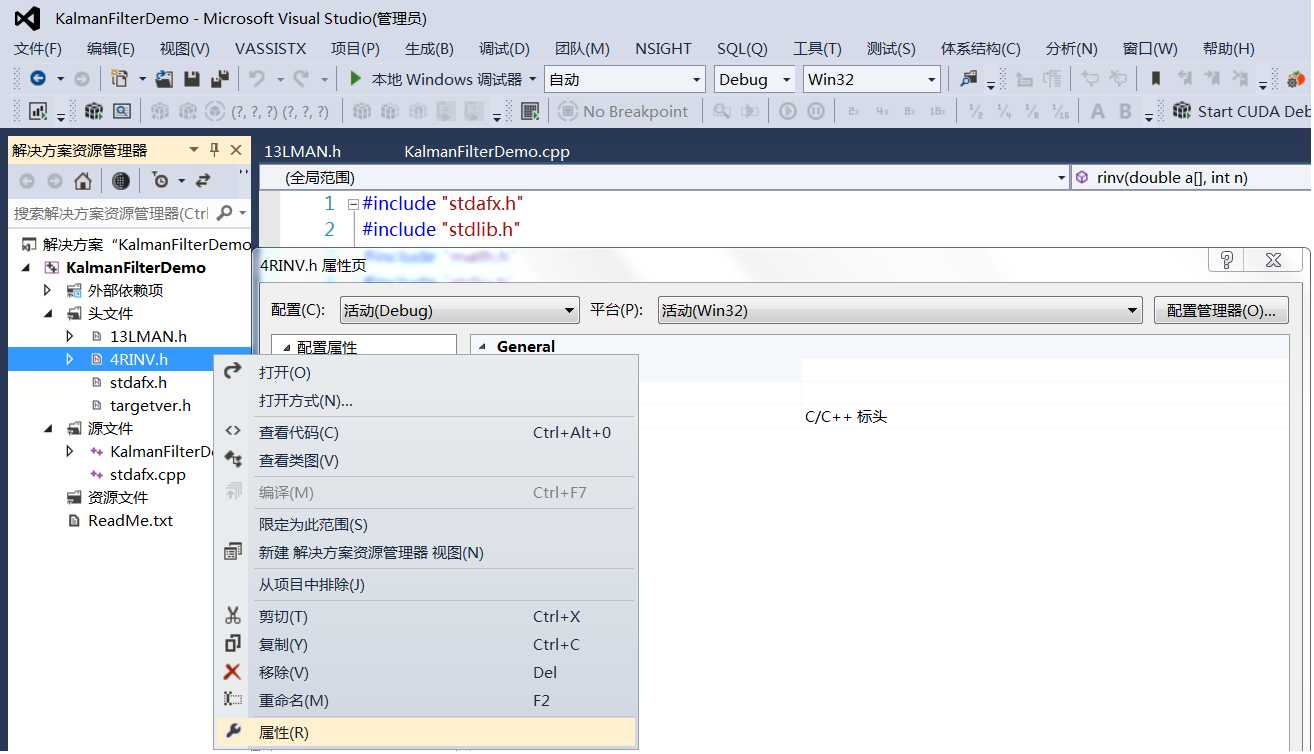Expand the 外部依赖项 node
Screen dimensions: 1314x754
[47, 290]
